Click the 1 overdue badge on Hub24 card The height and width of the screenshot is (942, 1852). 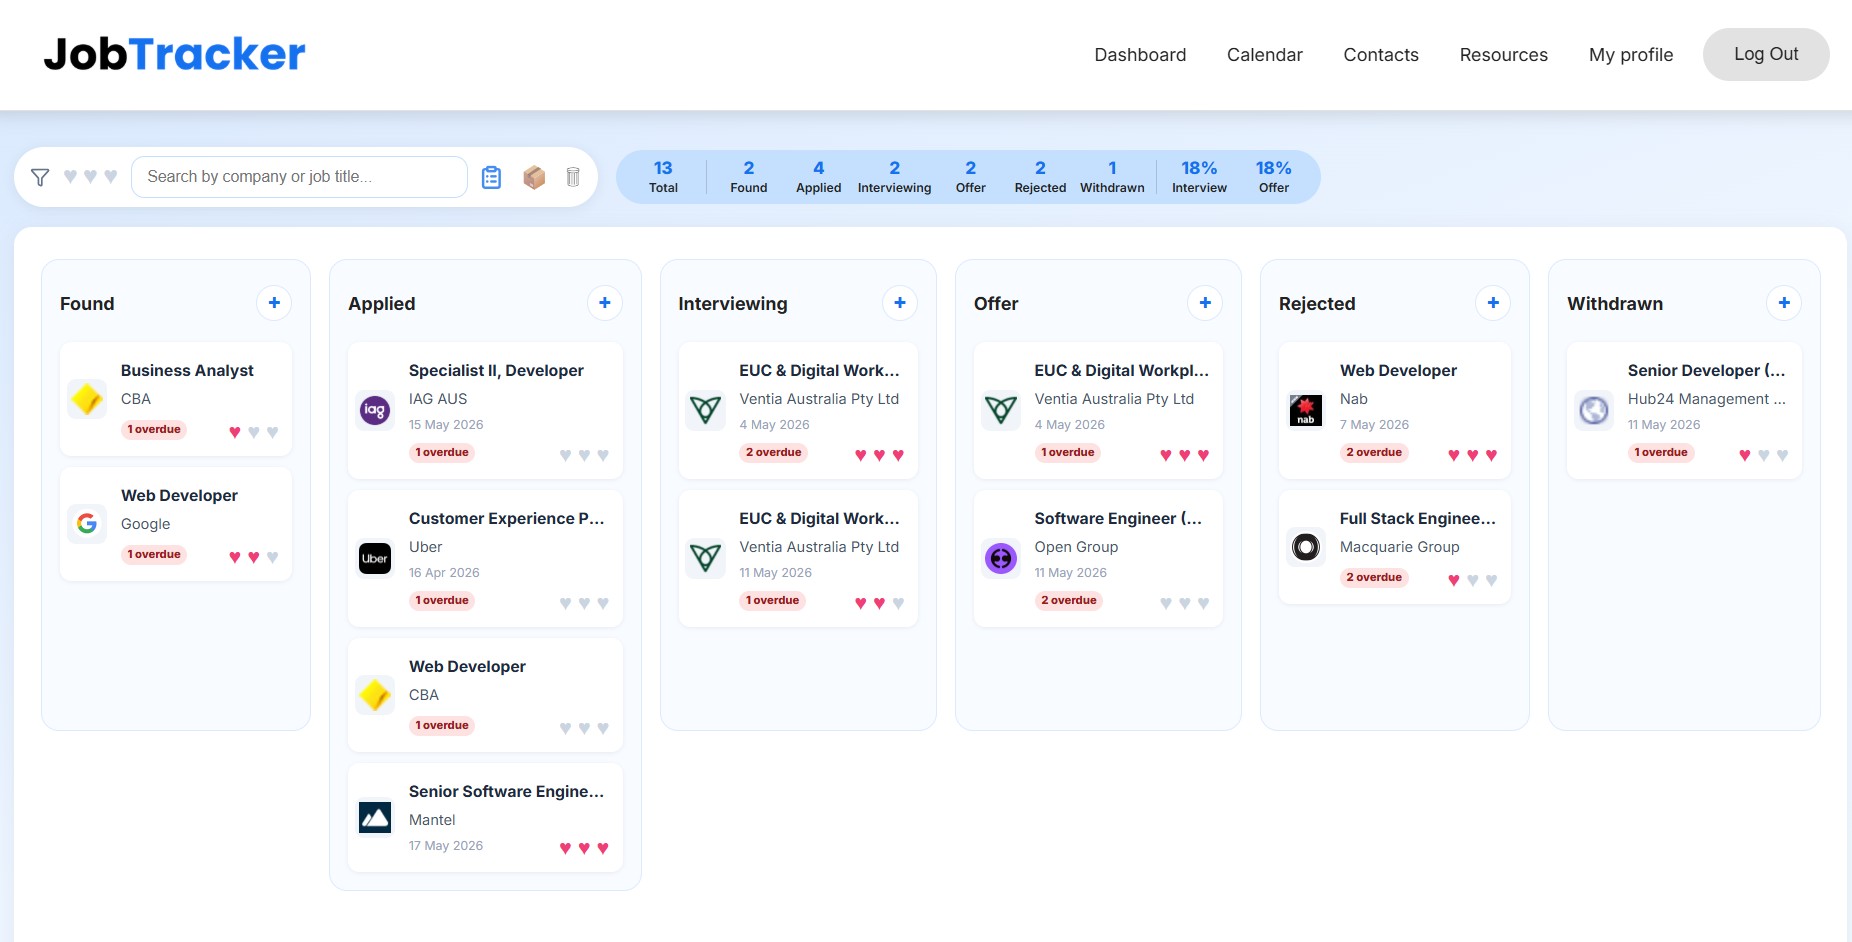1661,453
